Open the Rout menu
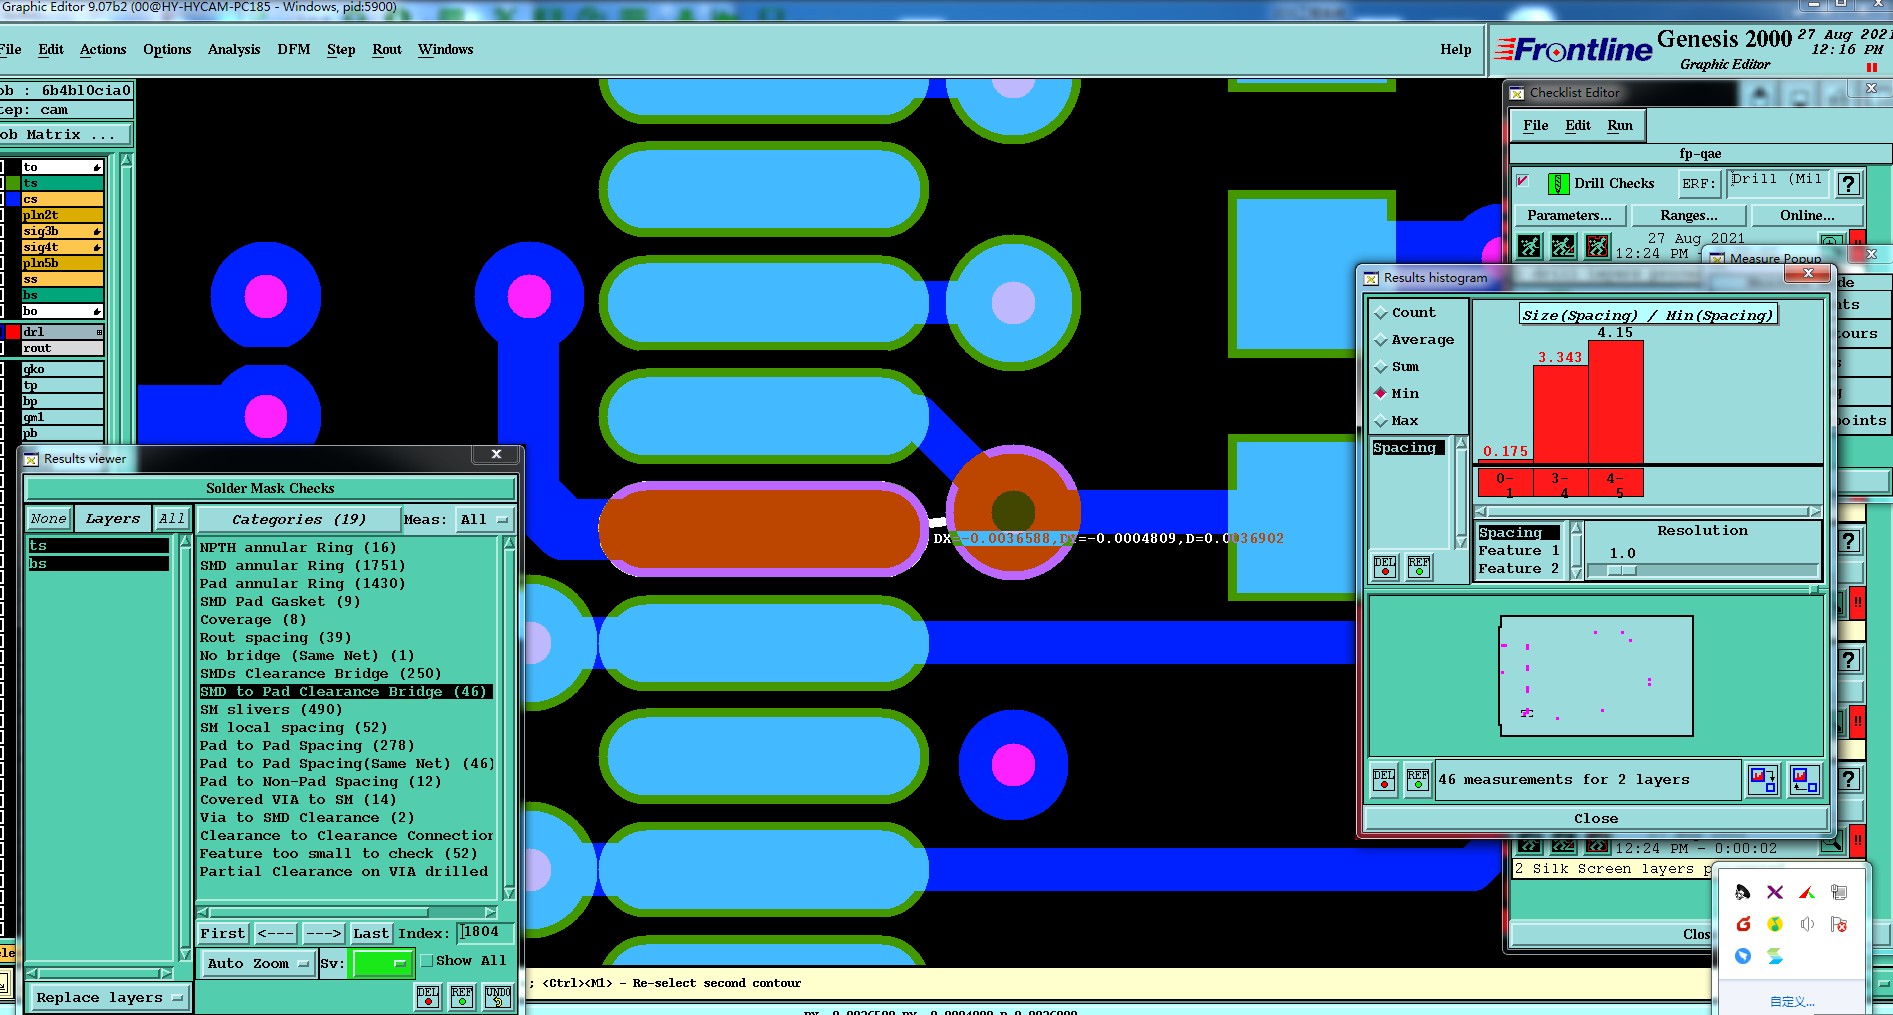 coord(387,50)
